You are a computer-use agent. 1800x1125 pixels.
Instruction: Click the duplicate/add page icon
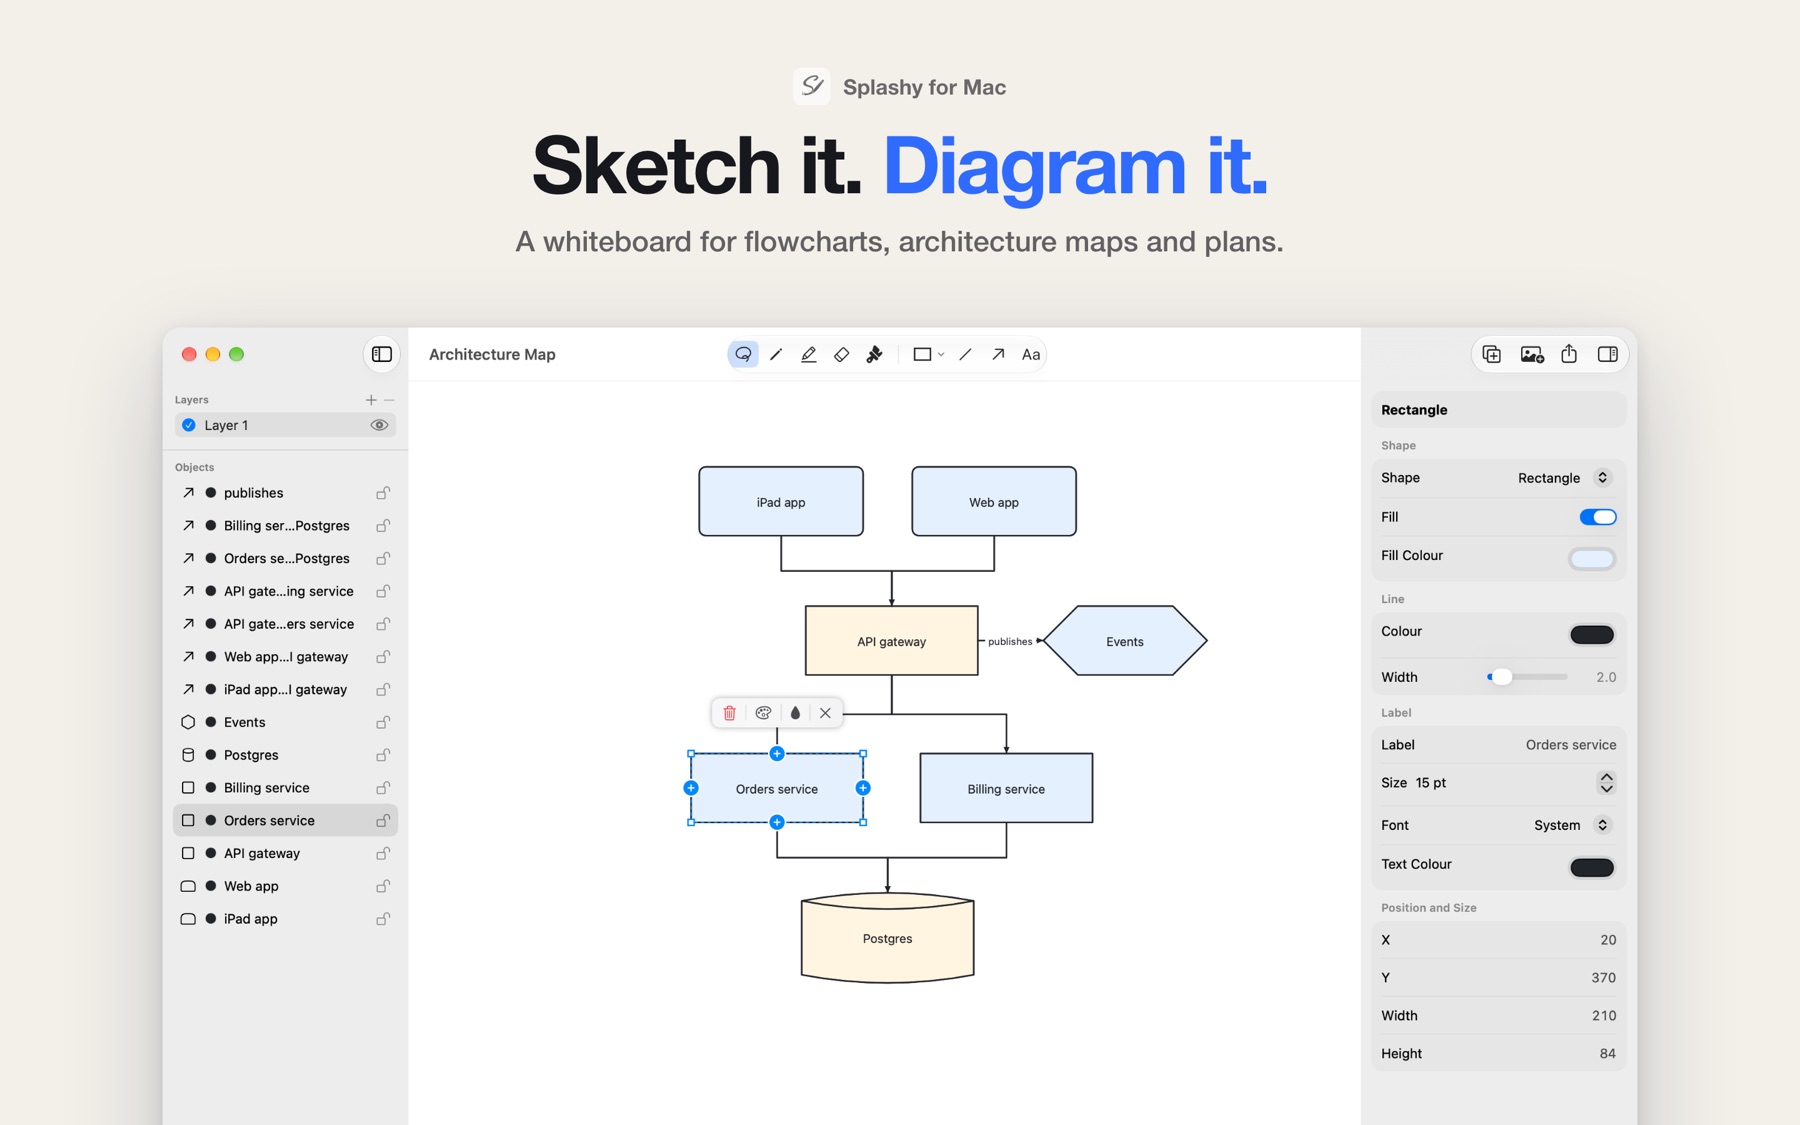click(1492, 354)
